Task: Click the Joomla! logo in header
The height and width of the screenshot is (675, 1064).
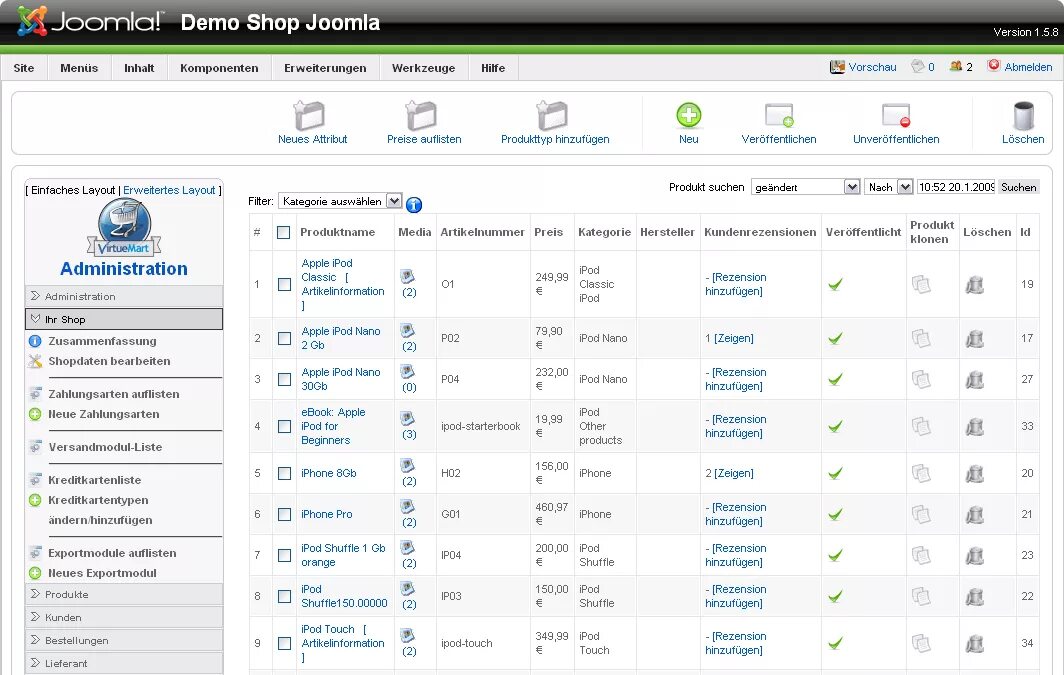Action: pos(89,21)
